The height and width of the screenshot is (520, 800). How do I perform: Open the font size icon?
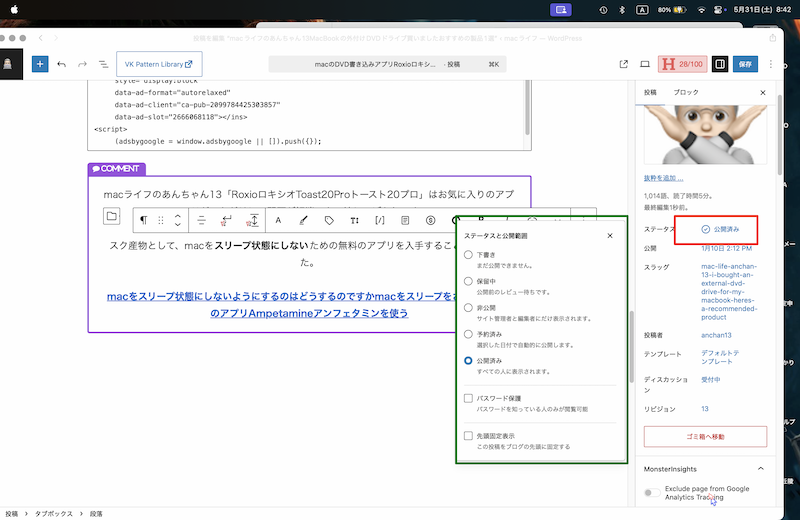[354, 220]
